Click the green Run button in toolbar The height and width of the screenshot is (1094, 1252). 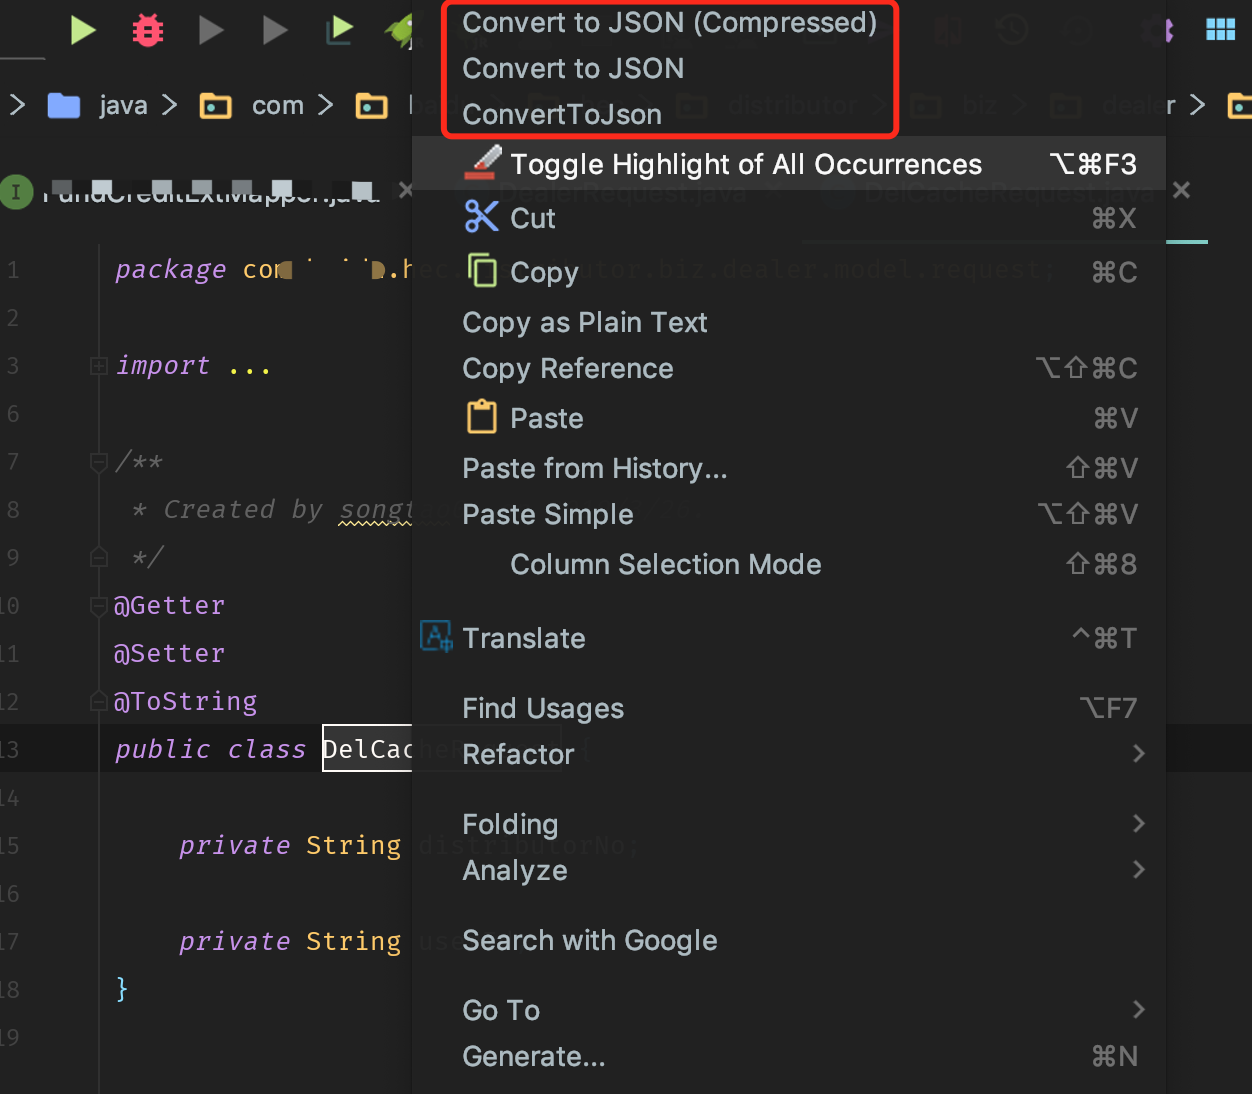pos(83,30)
